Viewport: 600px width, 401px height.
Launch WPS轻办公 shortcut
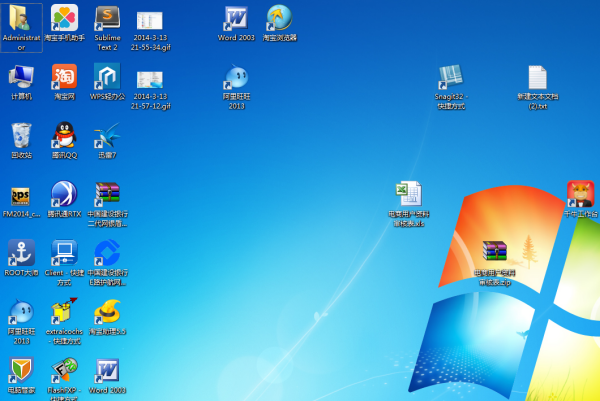pyautogui.click(x=107, y=82)
